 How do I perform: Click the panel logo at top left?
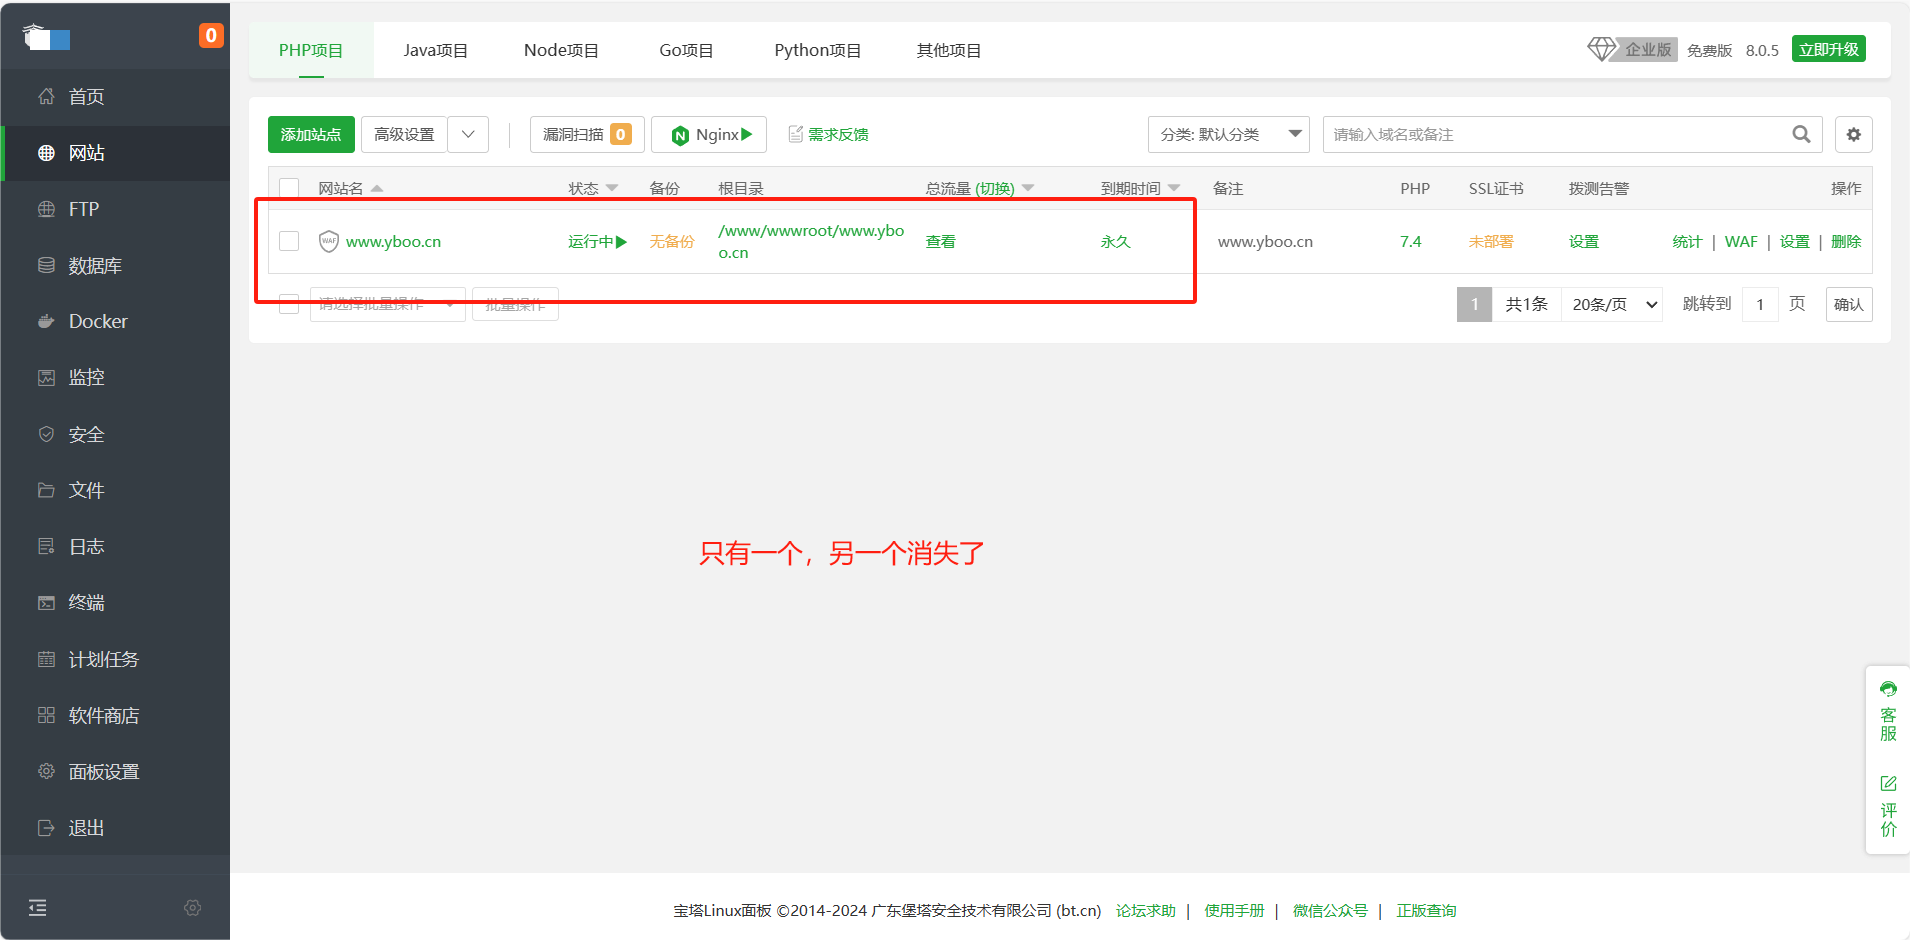pyautogui.click(x=46, y=38)
